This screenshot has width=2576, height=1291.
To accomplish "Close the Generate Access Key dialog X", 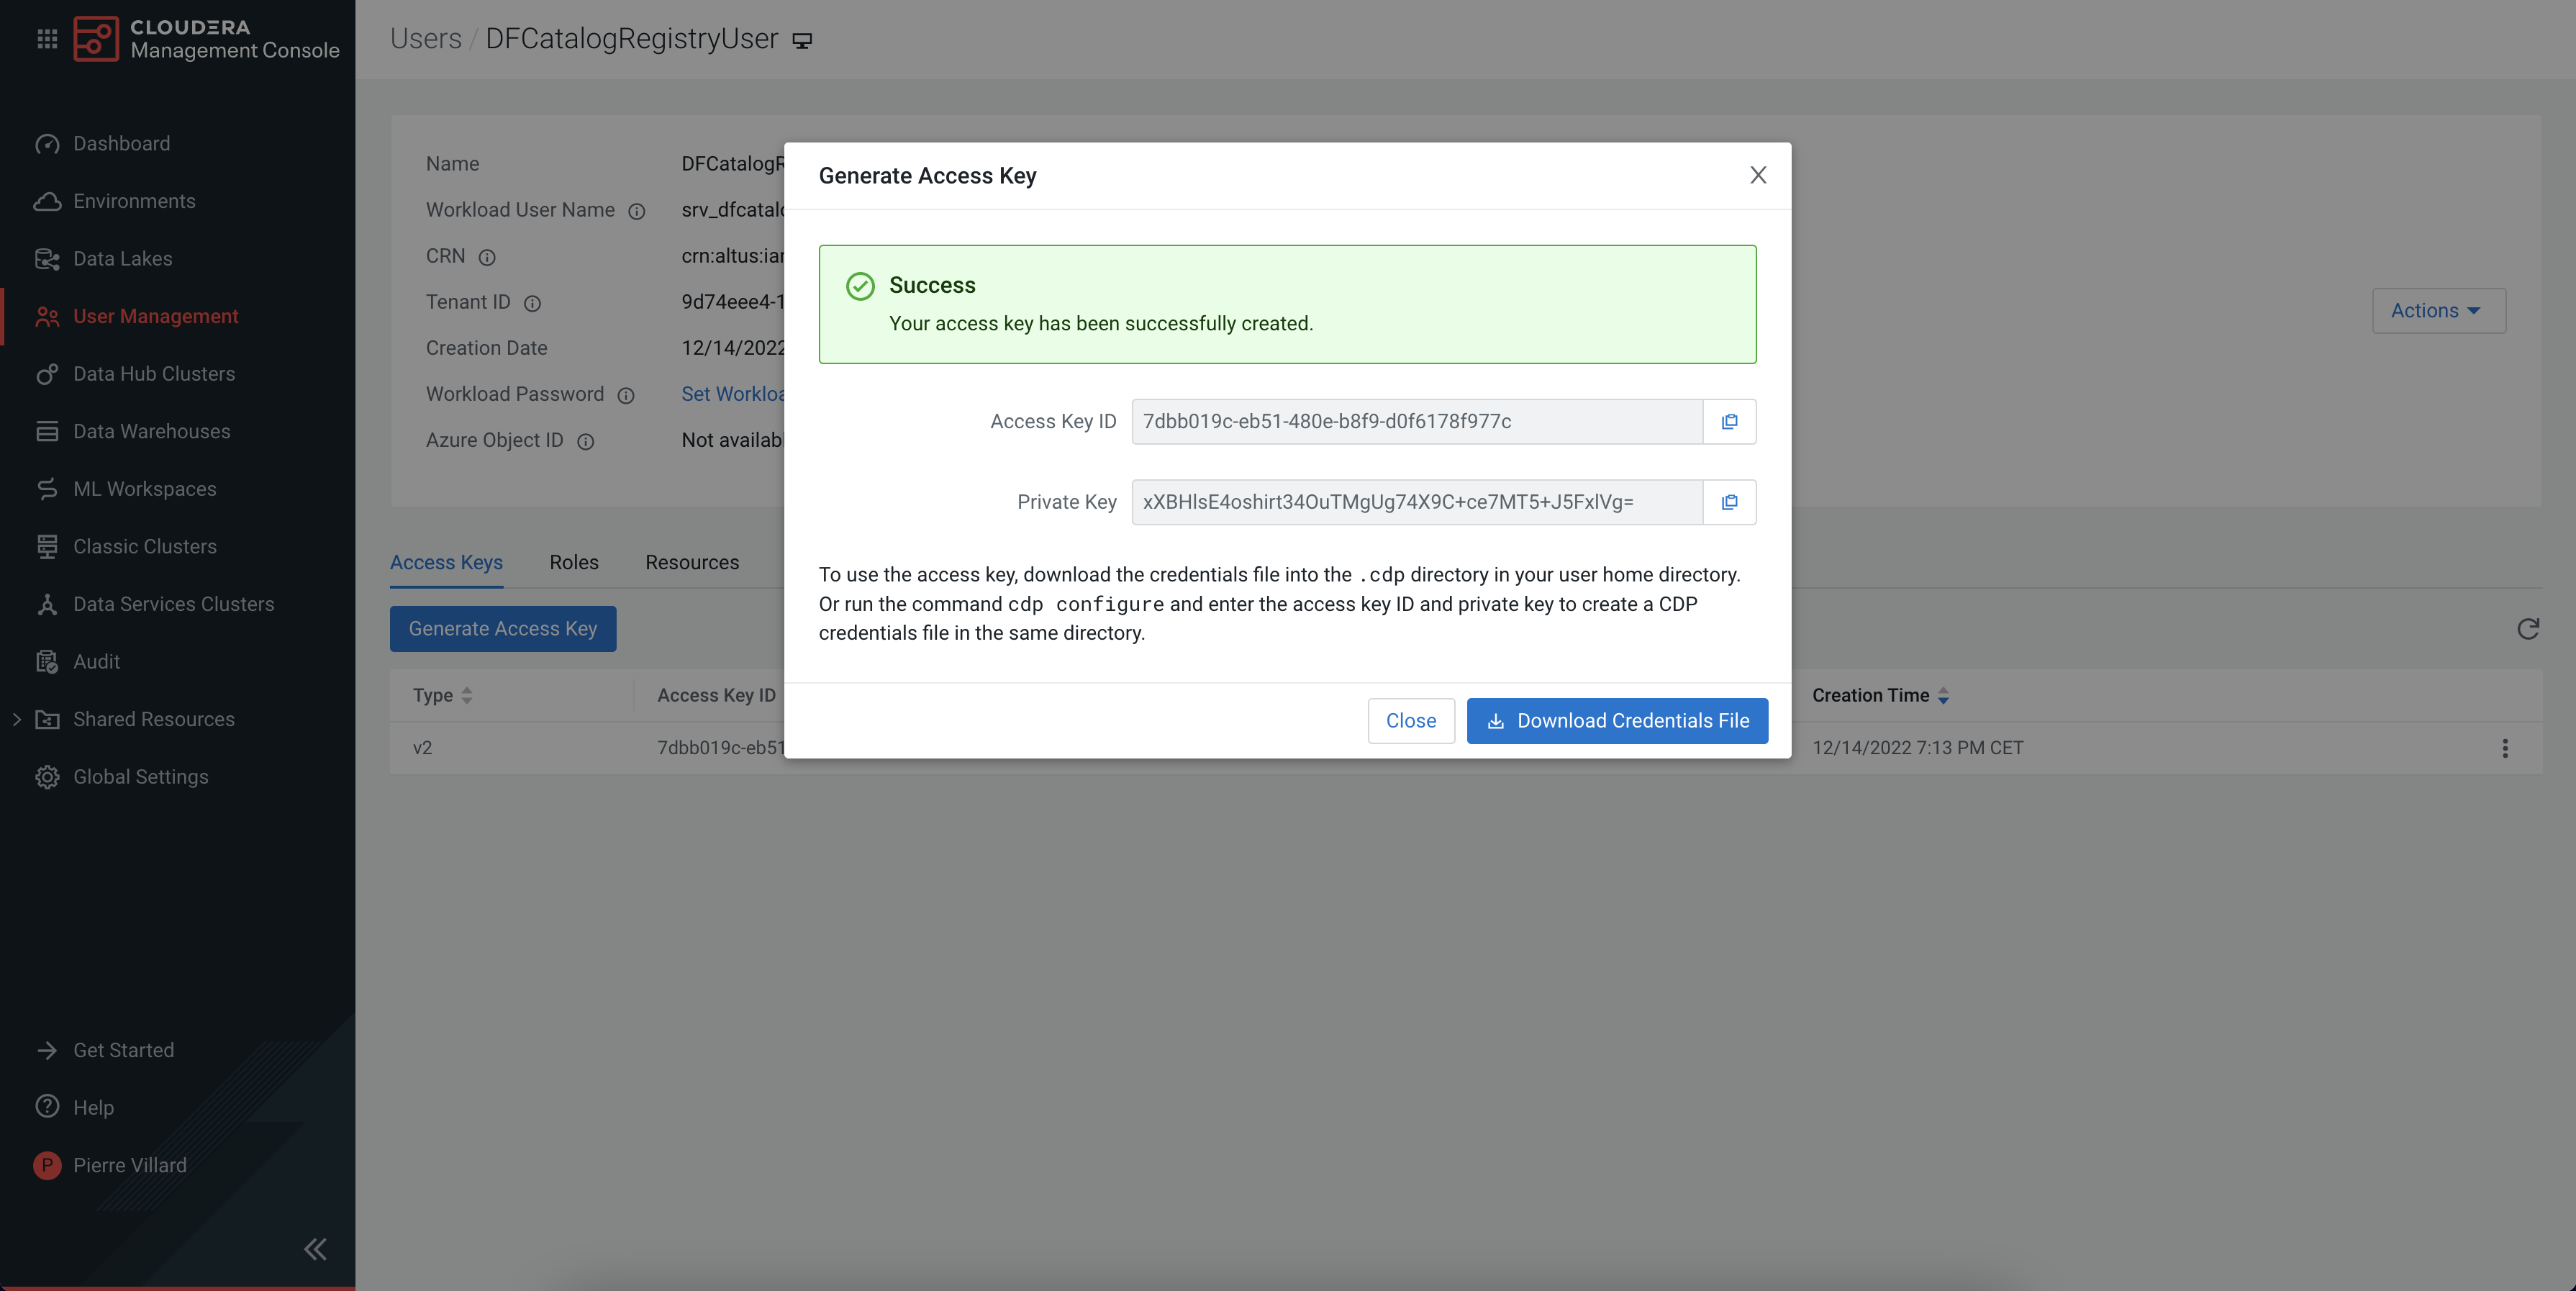I will click(x=1757, y=175).
